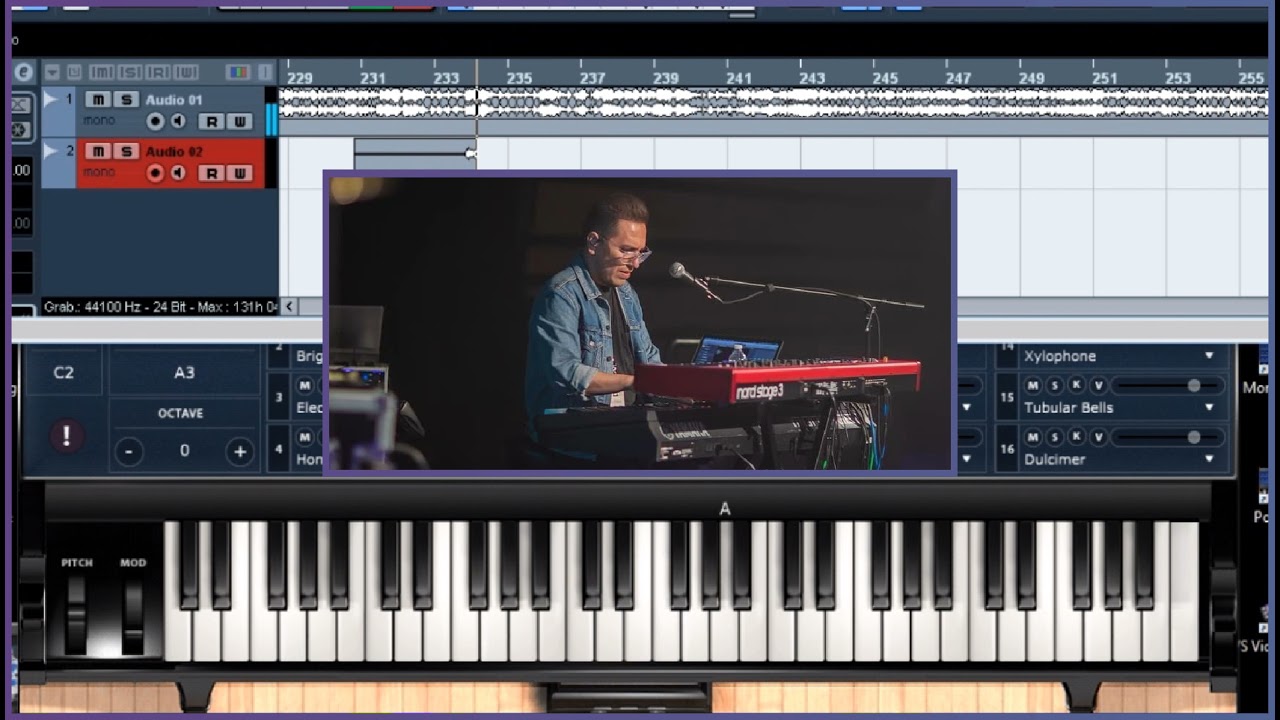Disable record on Audio 02 track
The width and height of the screenshot is (1280, 720).
click(155, 173)
